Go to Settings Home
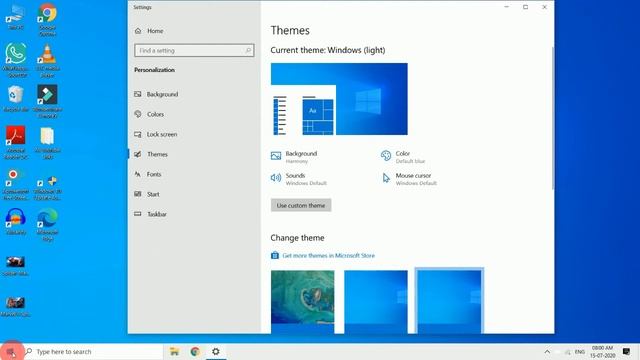Screen dimensions: 640x360 coord(149,31)
